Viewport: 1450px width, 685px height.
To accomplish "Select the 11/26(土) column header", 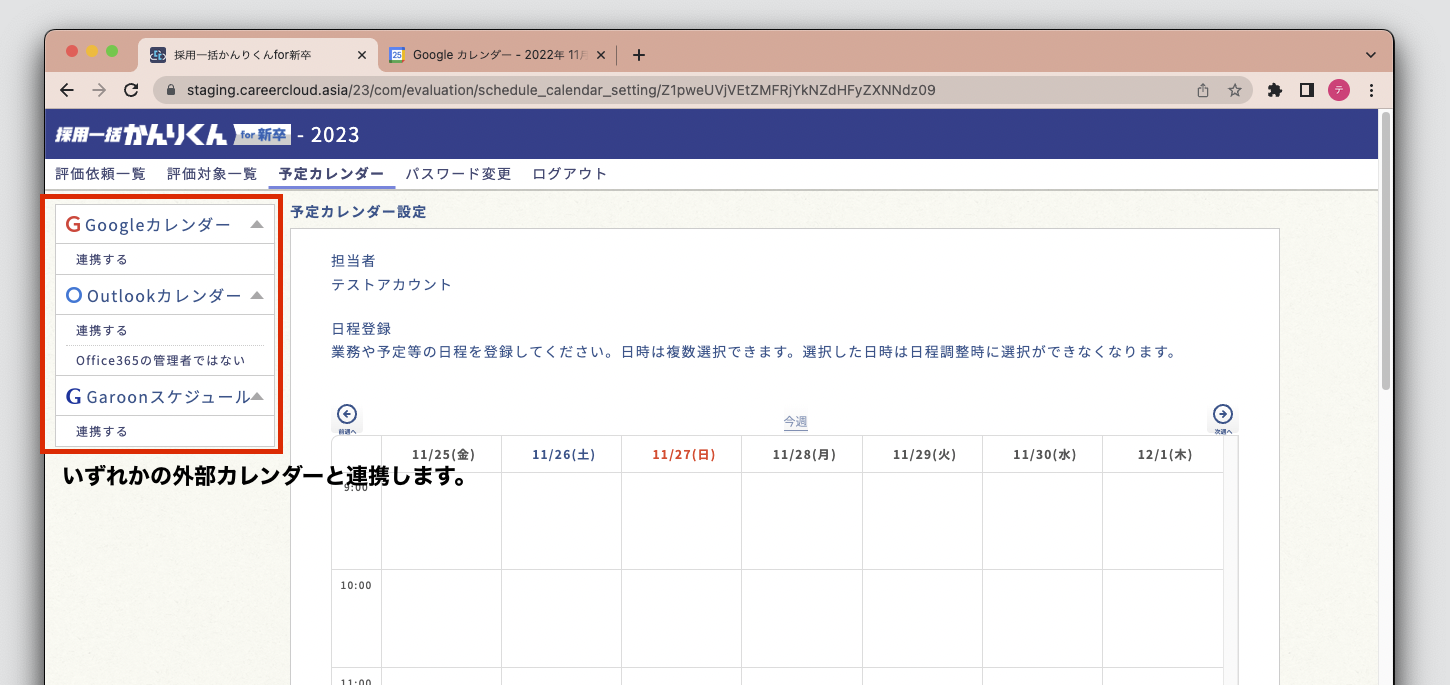I will click(563, 454).
